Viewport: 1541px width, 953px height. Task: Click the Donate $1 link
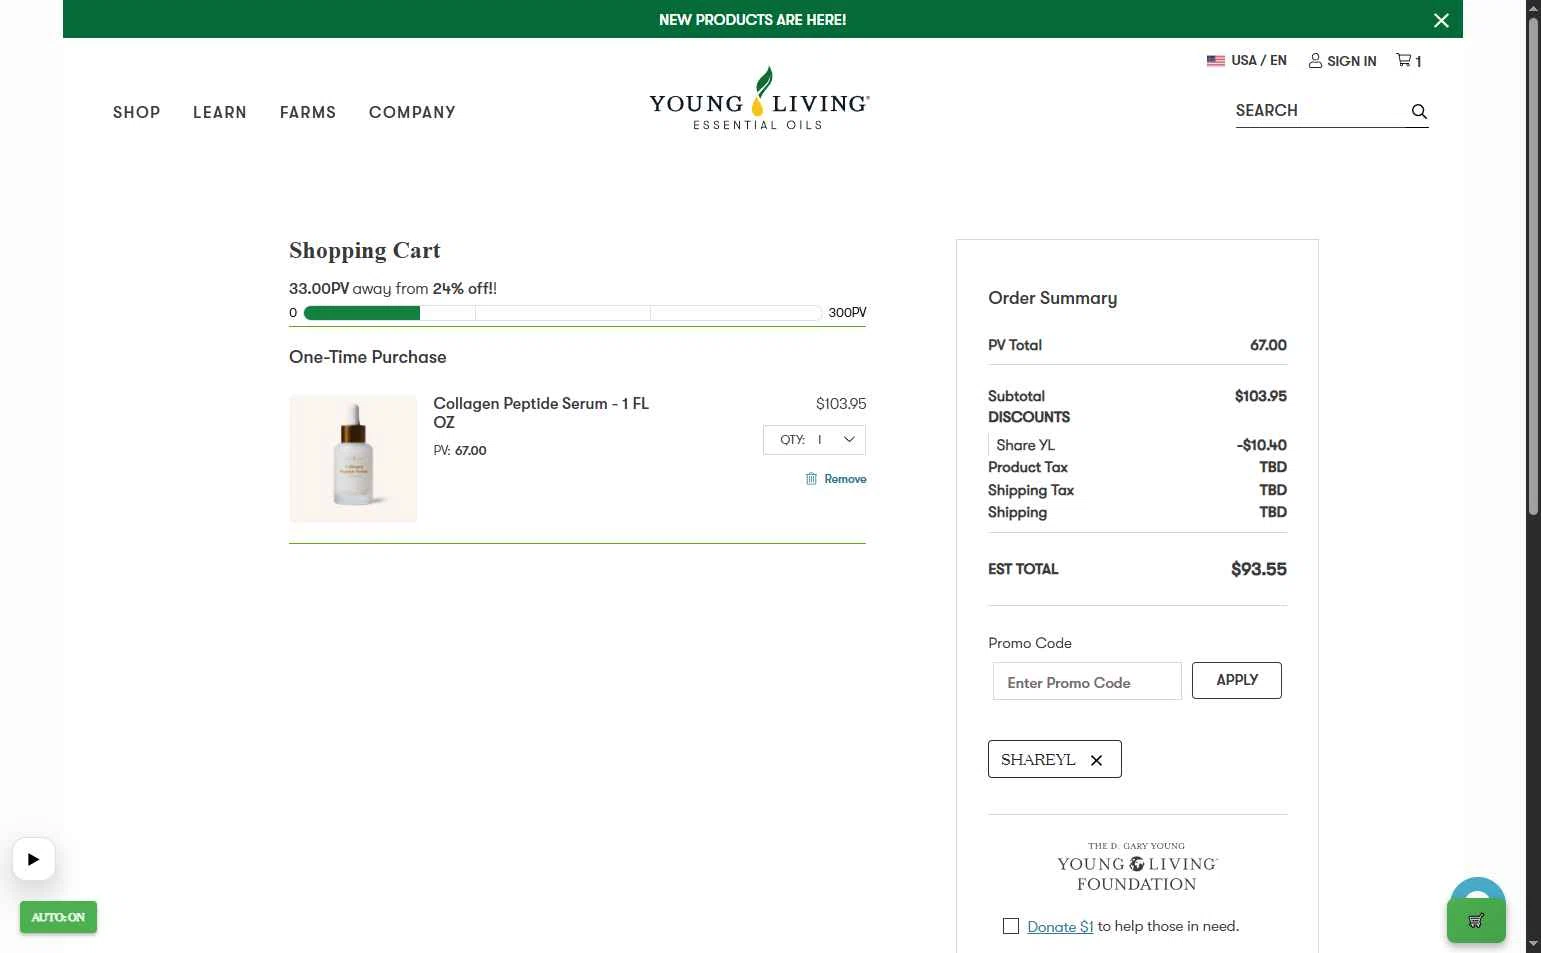(1060, 926)
